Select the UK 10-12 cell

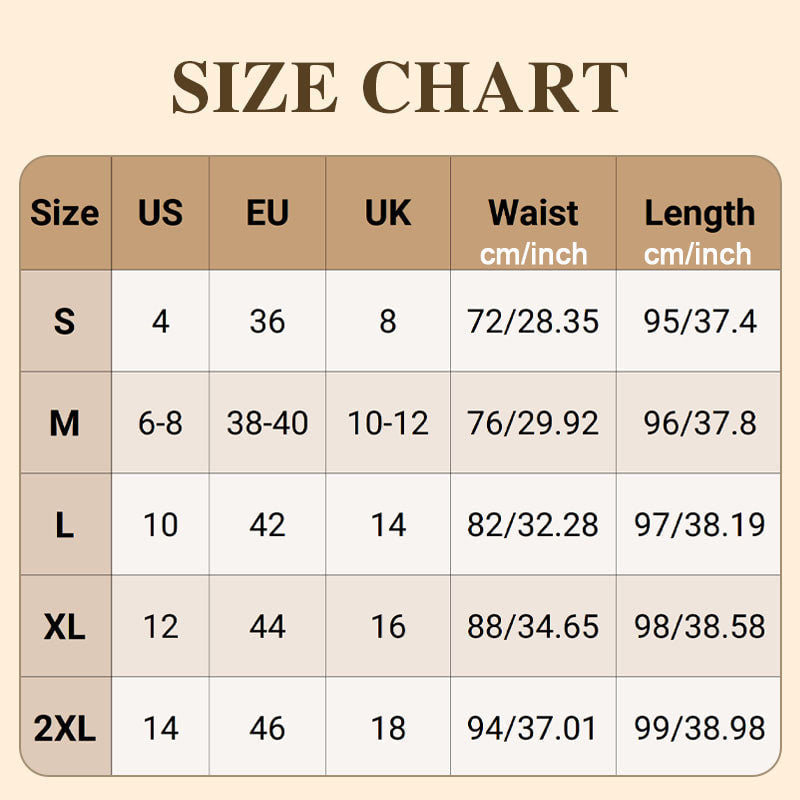pyautogui.click(x=388, y=423)
